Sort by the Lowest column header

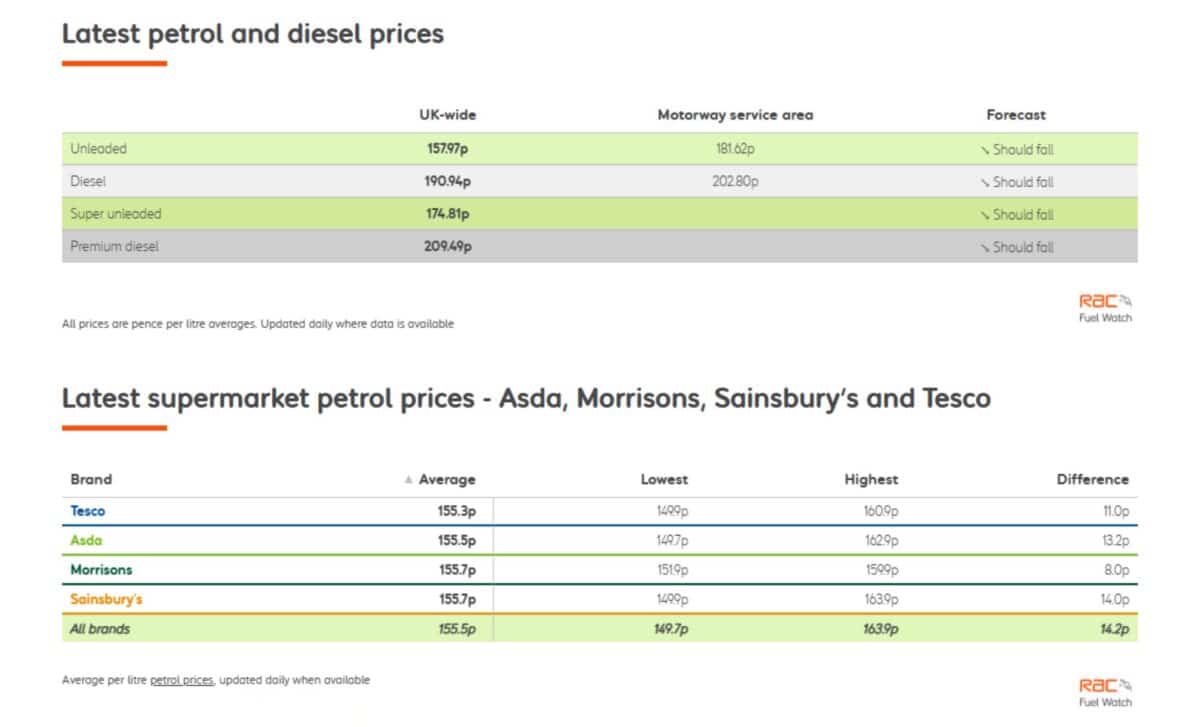point(664,480)
